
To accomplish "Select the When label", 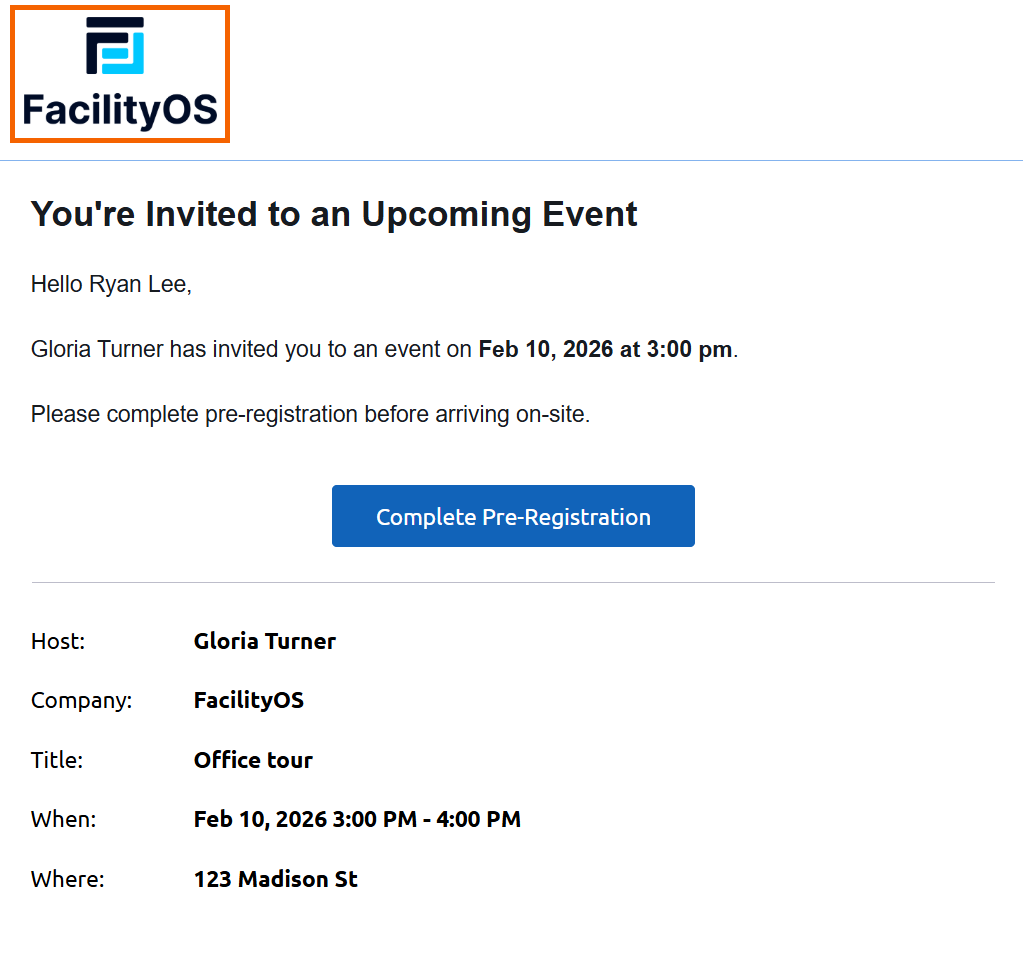I will click(x=63, y=819).
